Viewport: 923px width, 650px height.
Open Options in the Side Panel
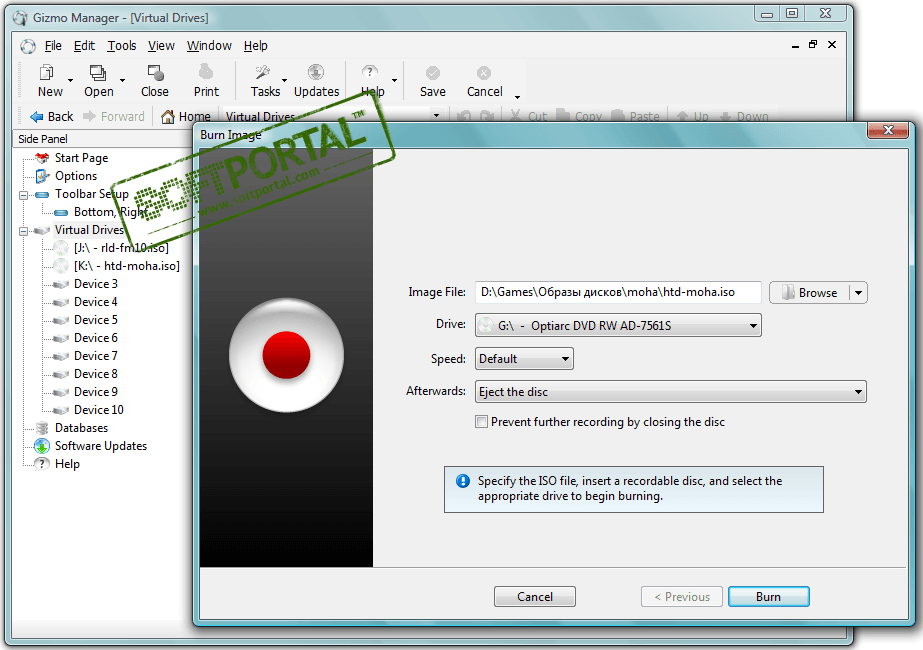click(75, 176)
